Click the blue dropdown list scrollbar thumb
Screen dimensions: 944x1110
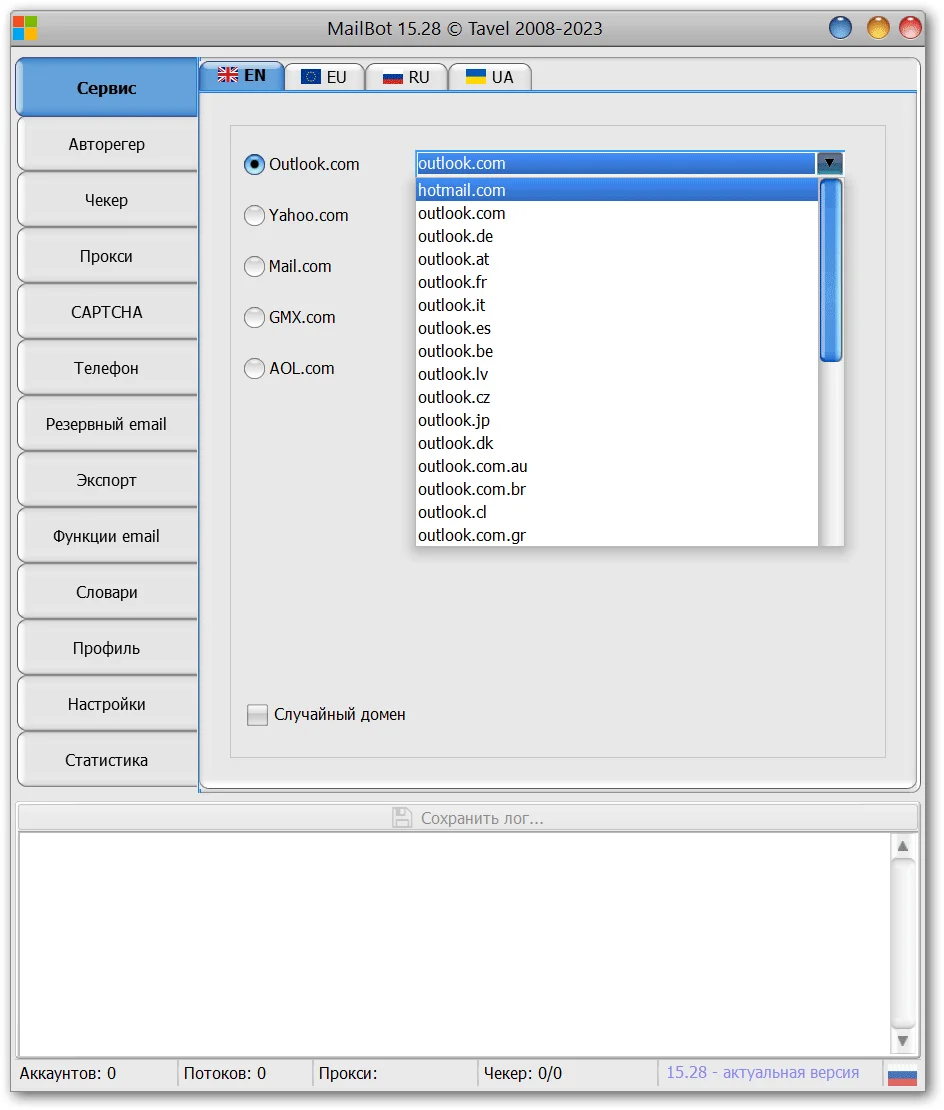pyautogui.click(x=831, y=270)
